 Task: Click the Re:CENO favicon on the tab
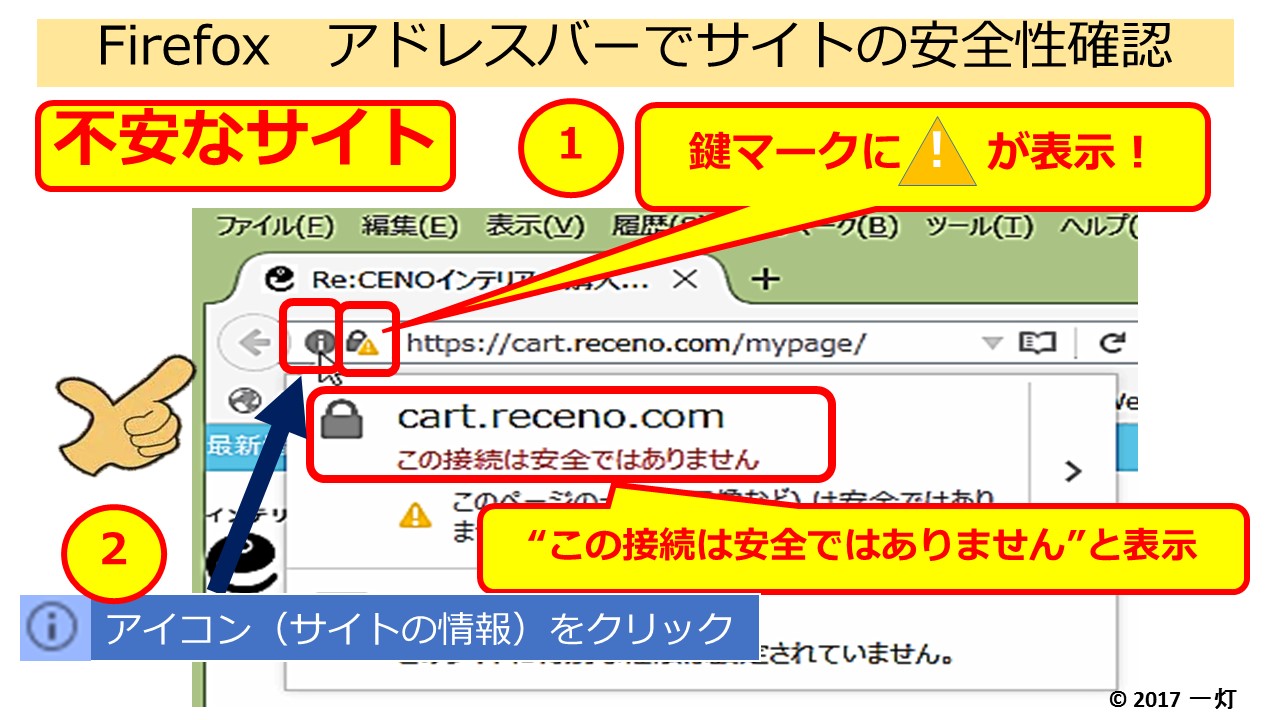coord(281,279)
